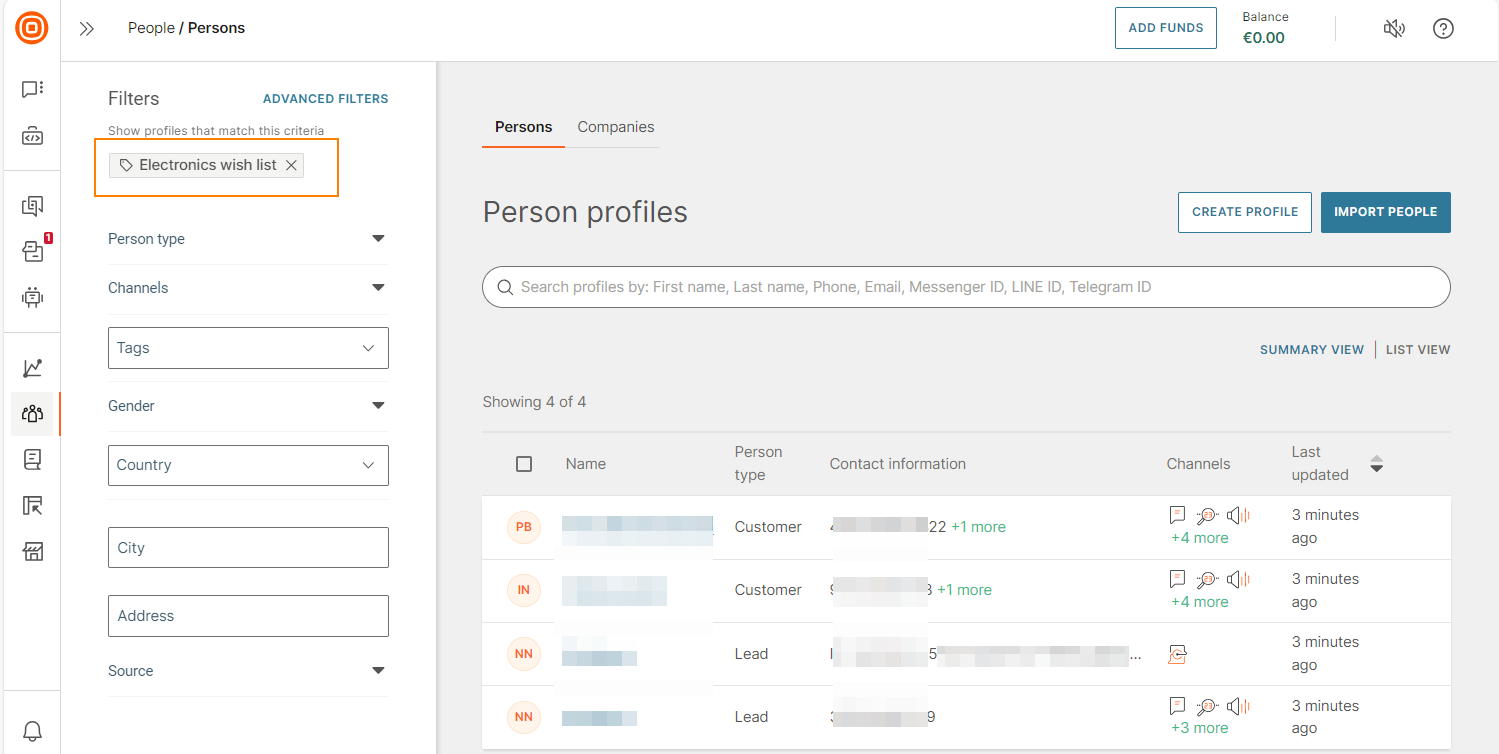Focus the search profiles input field
This screenshot has height=754, width=1499.
966,287
